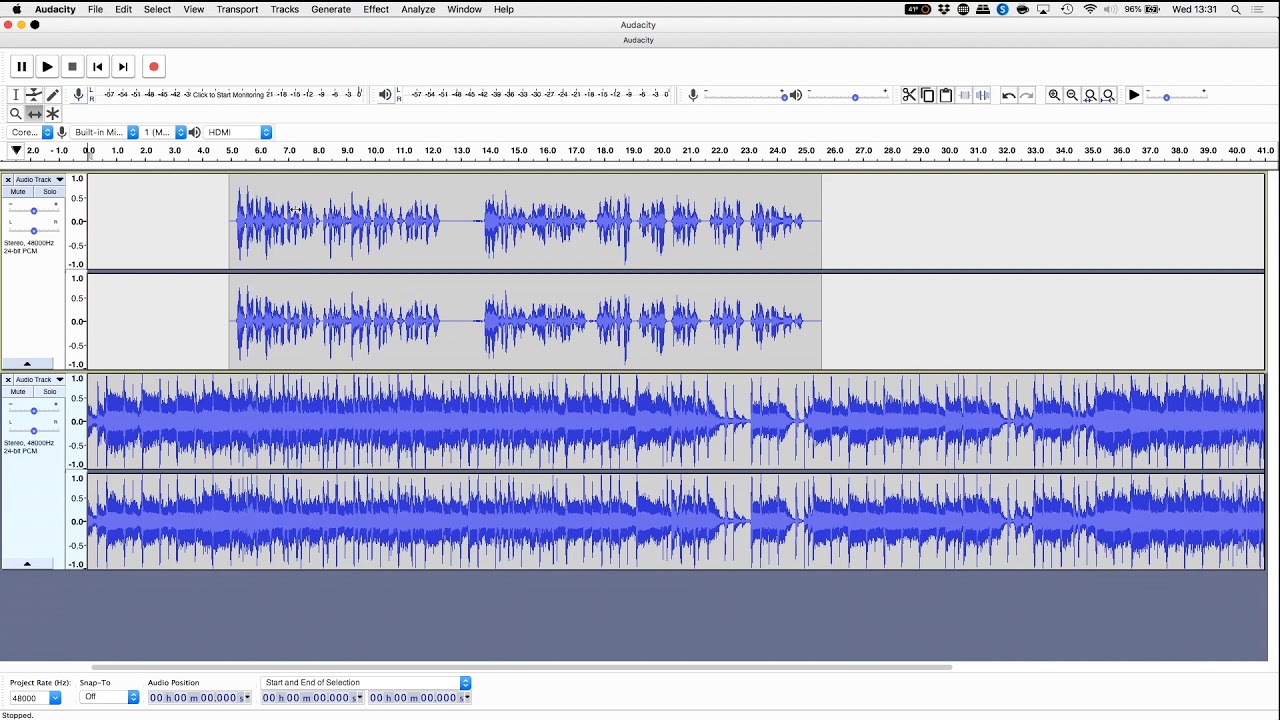Viewport: 1280px width, 720px height.
Task: Open the HDMI playback device dropdown
Action: coord(238,132)
